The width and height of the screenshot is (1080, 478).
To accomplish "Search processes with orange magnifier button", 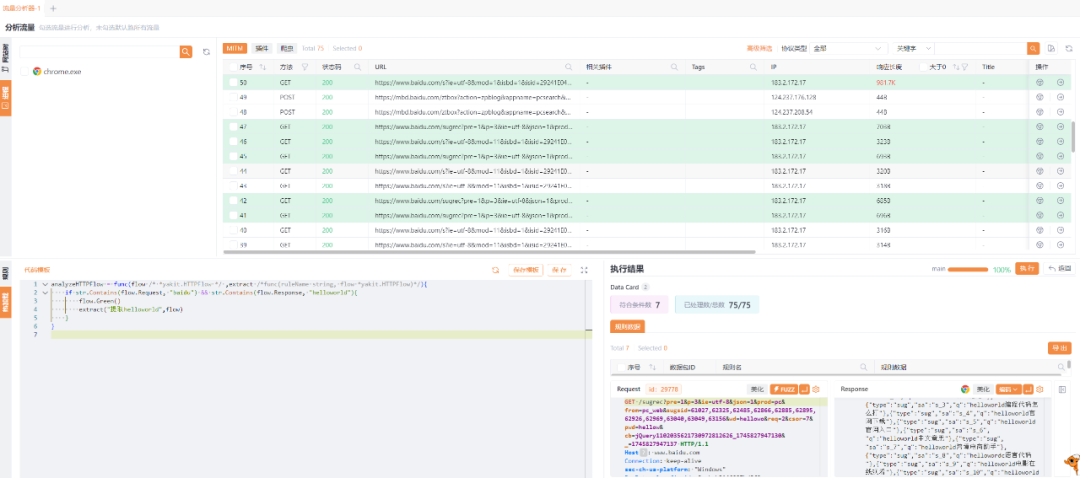I will click(x=185, y=52).
